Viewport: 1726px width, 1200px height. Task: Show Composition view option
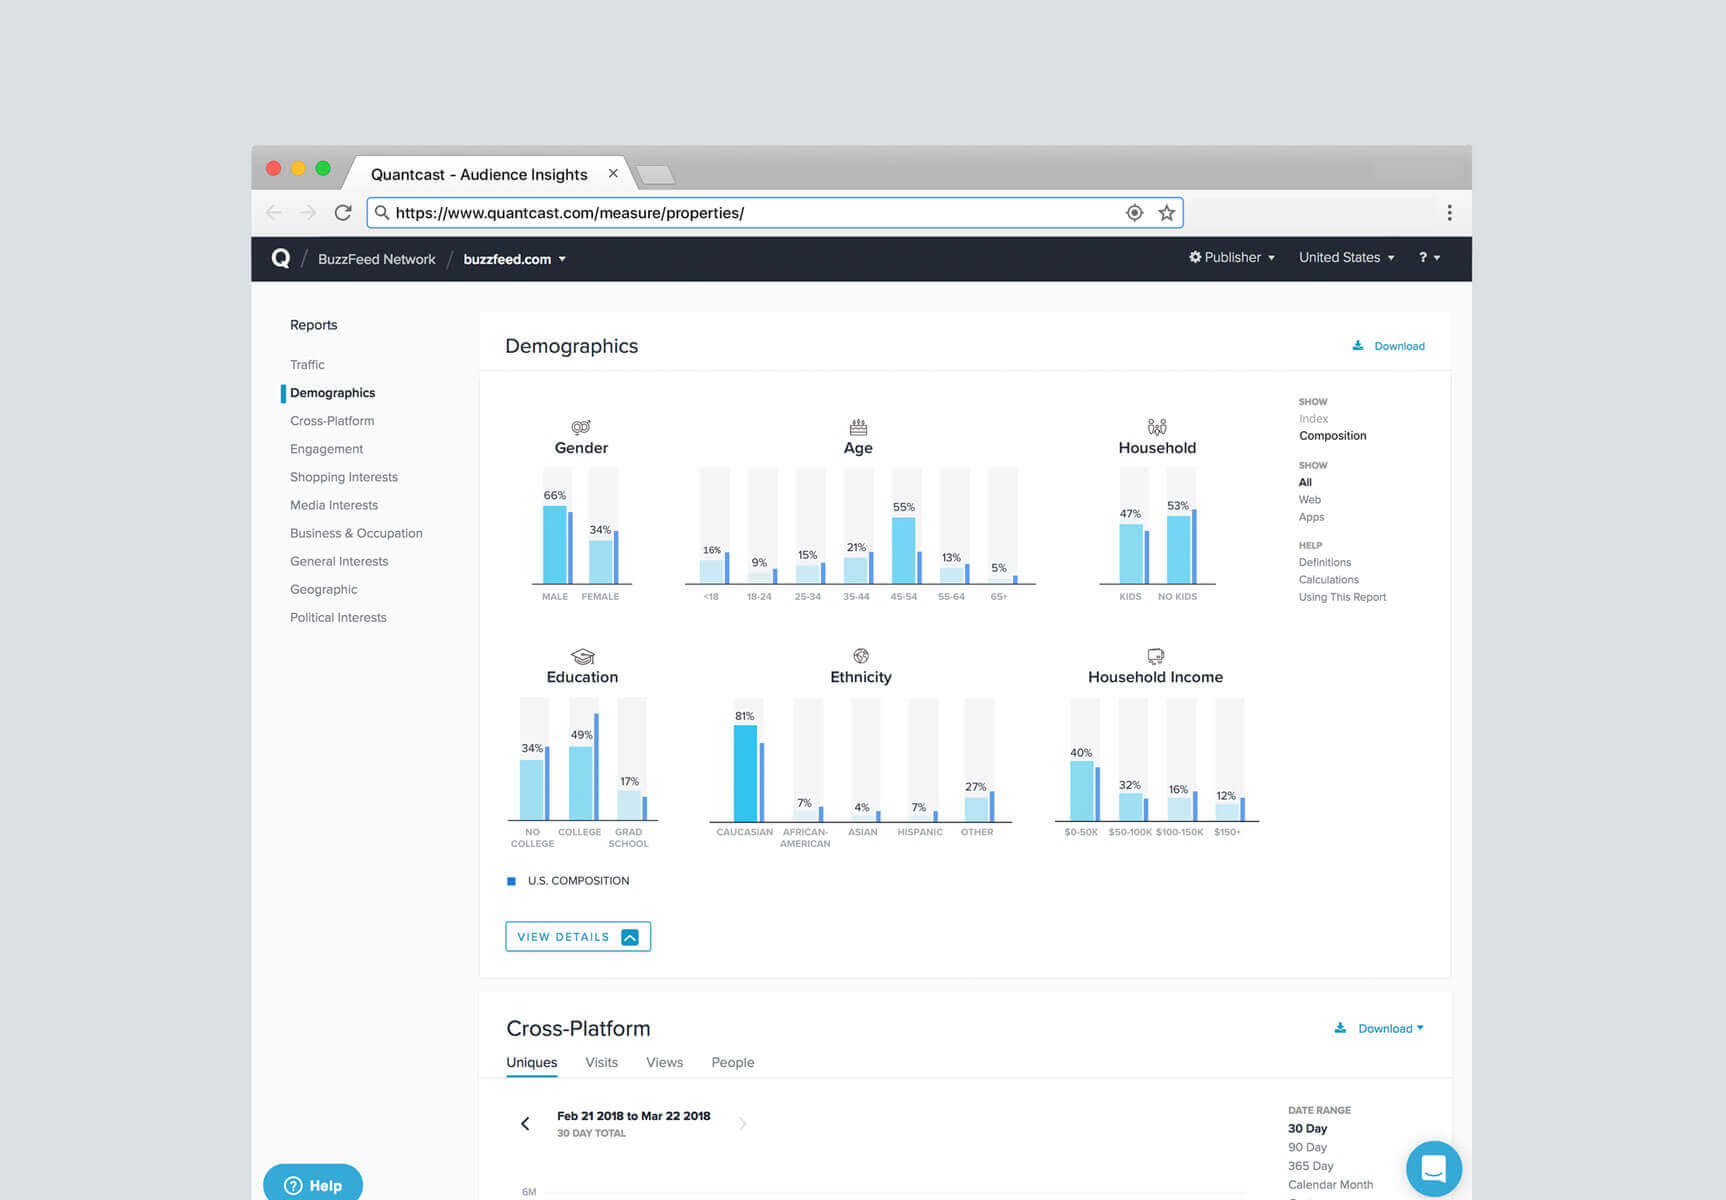point(1332,436)
